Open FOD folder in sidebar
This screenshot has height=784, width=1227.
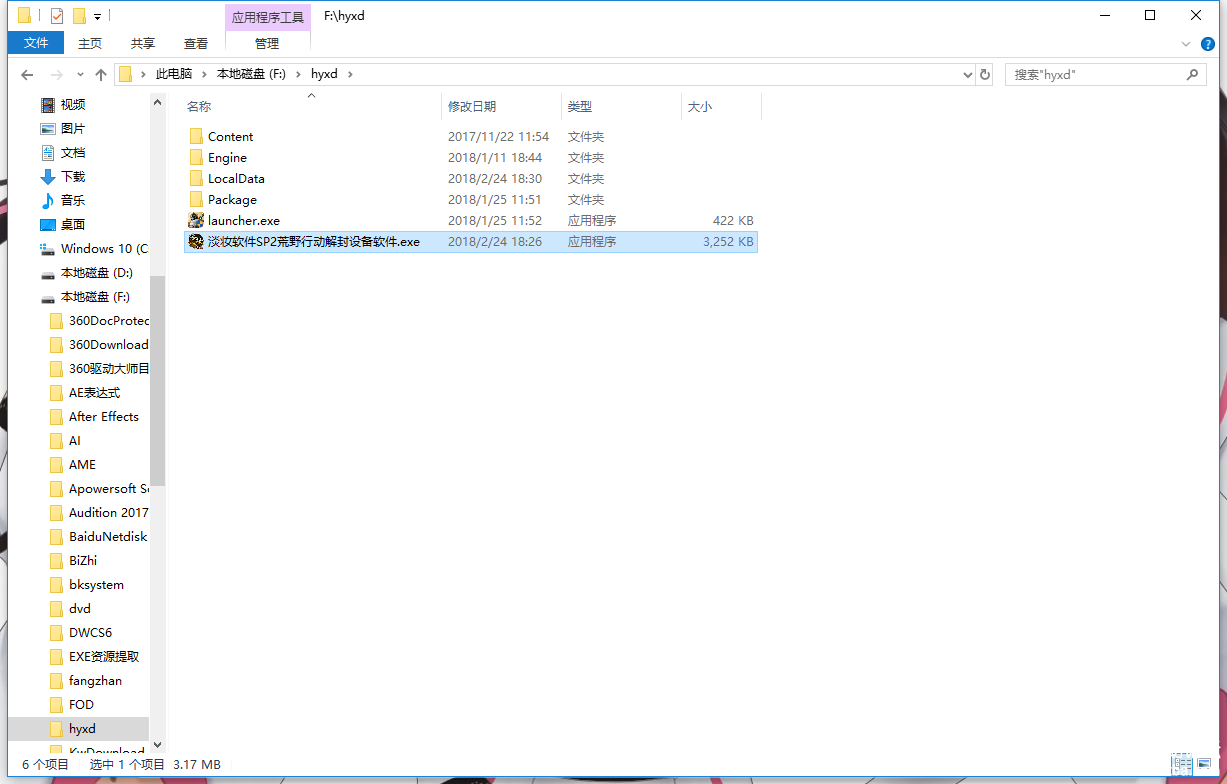pyautogui.click(x=81, y=705)
